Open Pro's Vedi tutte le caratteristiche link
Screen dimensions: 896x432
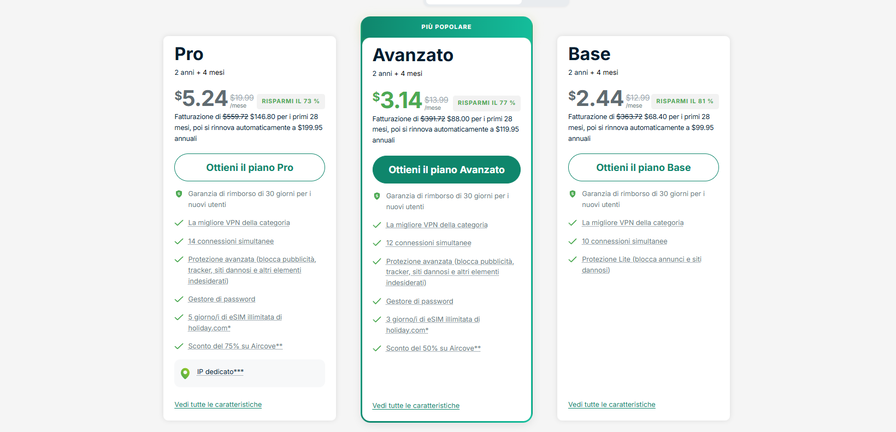218,404
